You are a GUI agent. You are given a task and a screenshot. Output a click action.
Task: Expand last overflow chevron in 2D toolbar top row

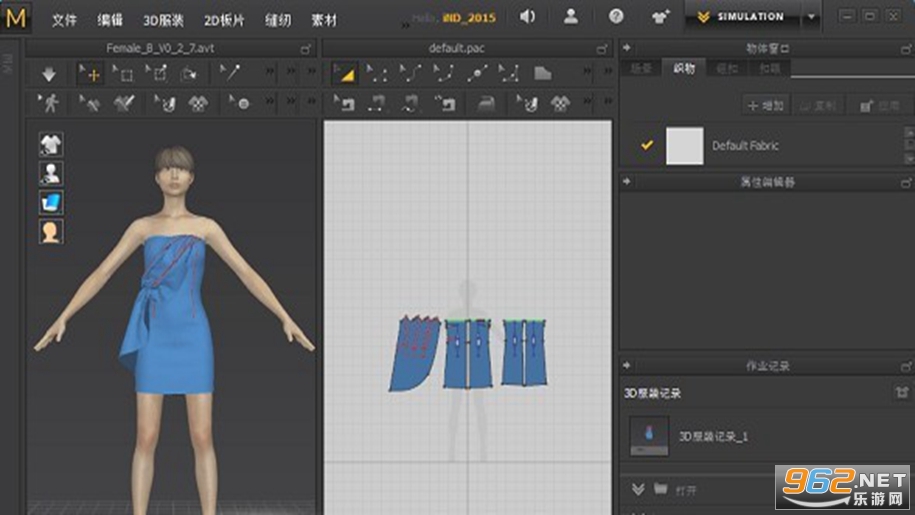click(x=608, y=71)
